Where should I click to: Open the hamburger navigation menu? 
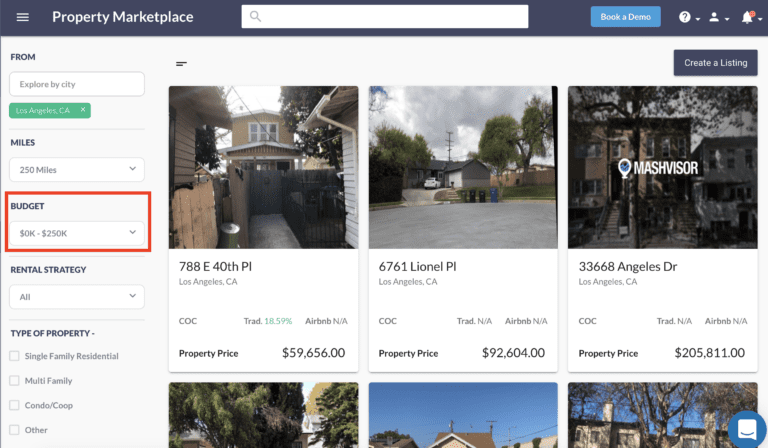coord(23,17)
